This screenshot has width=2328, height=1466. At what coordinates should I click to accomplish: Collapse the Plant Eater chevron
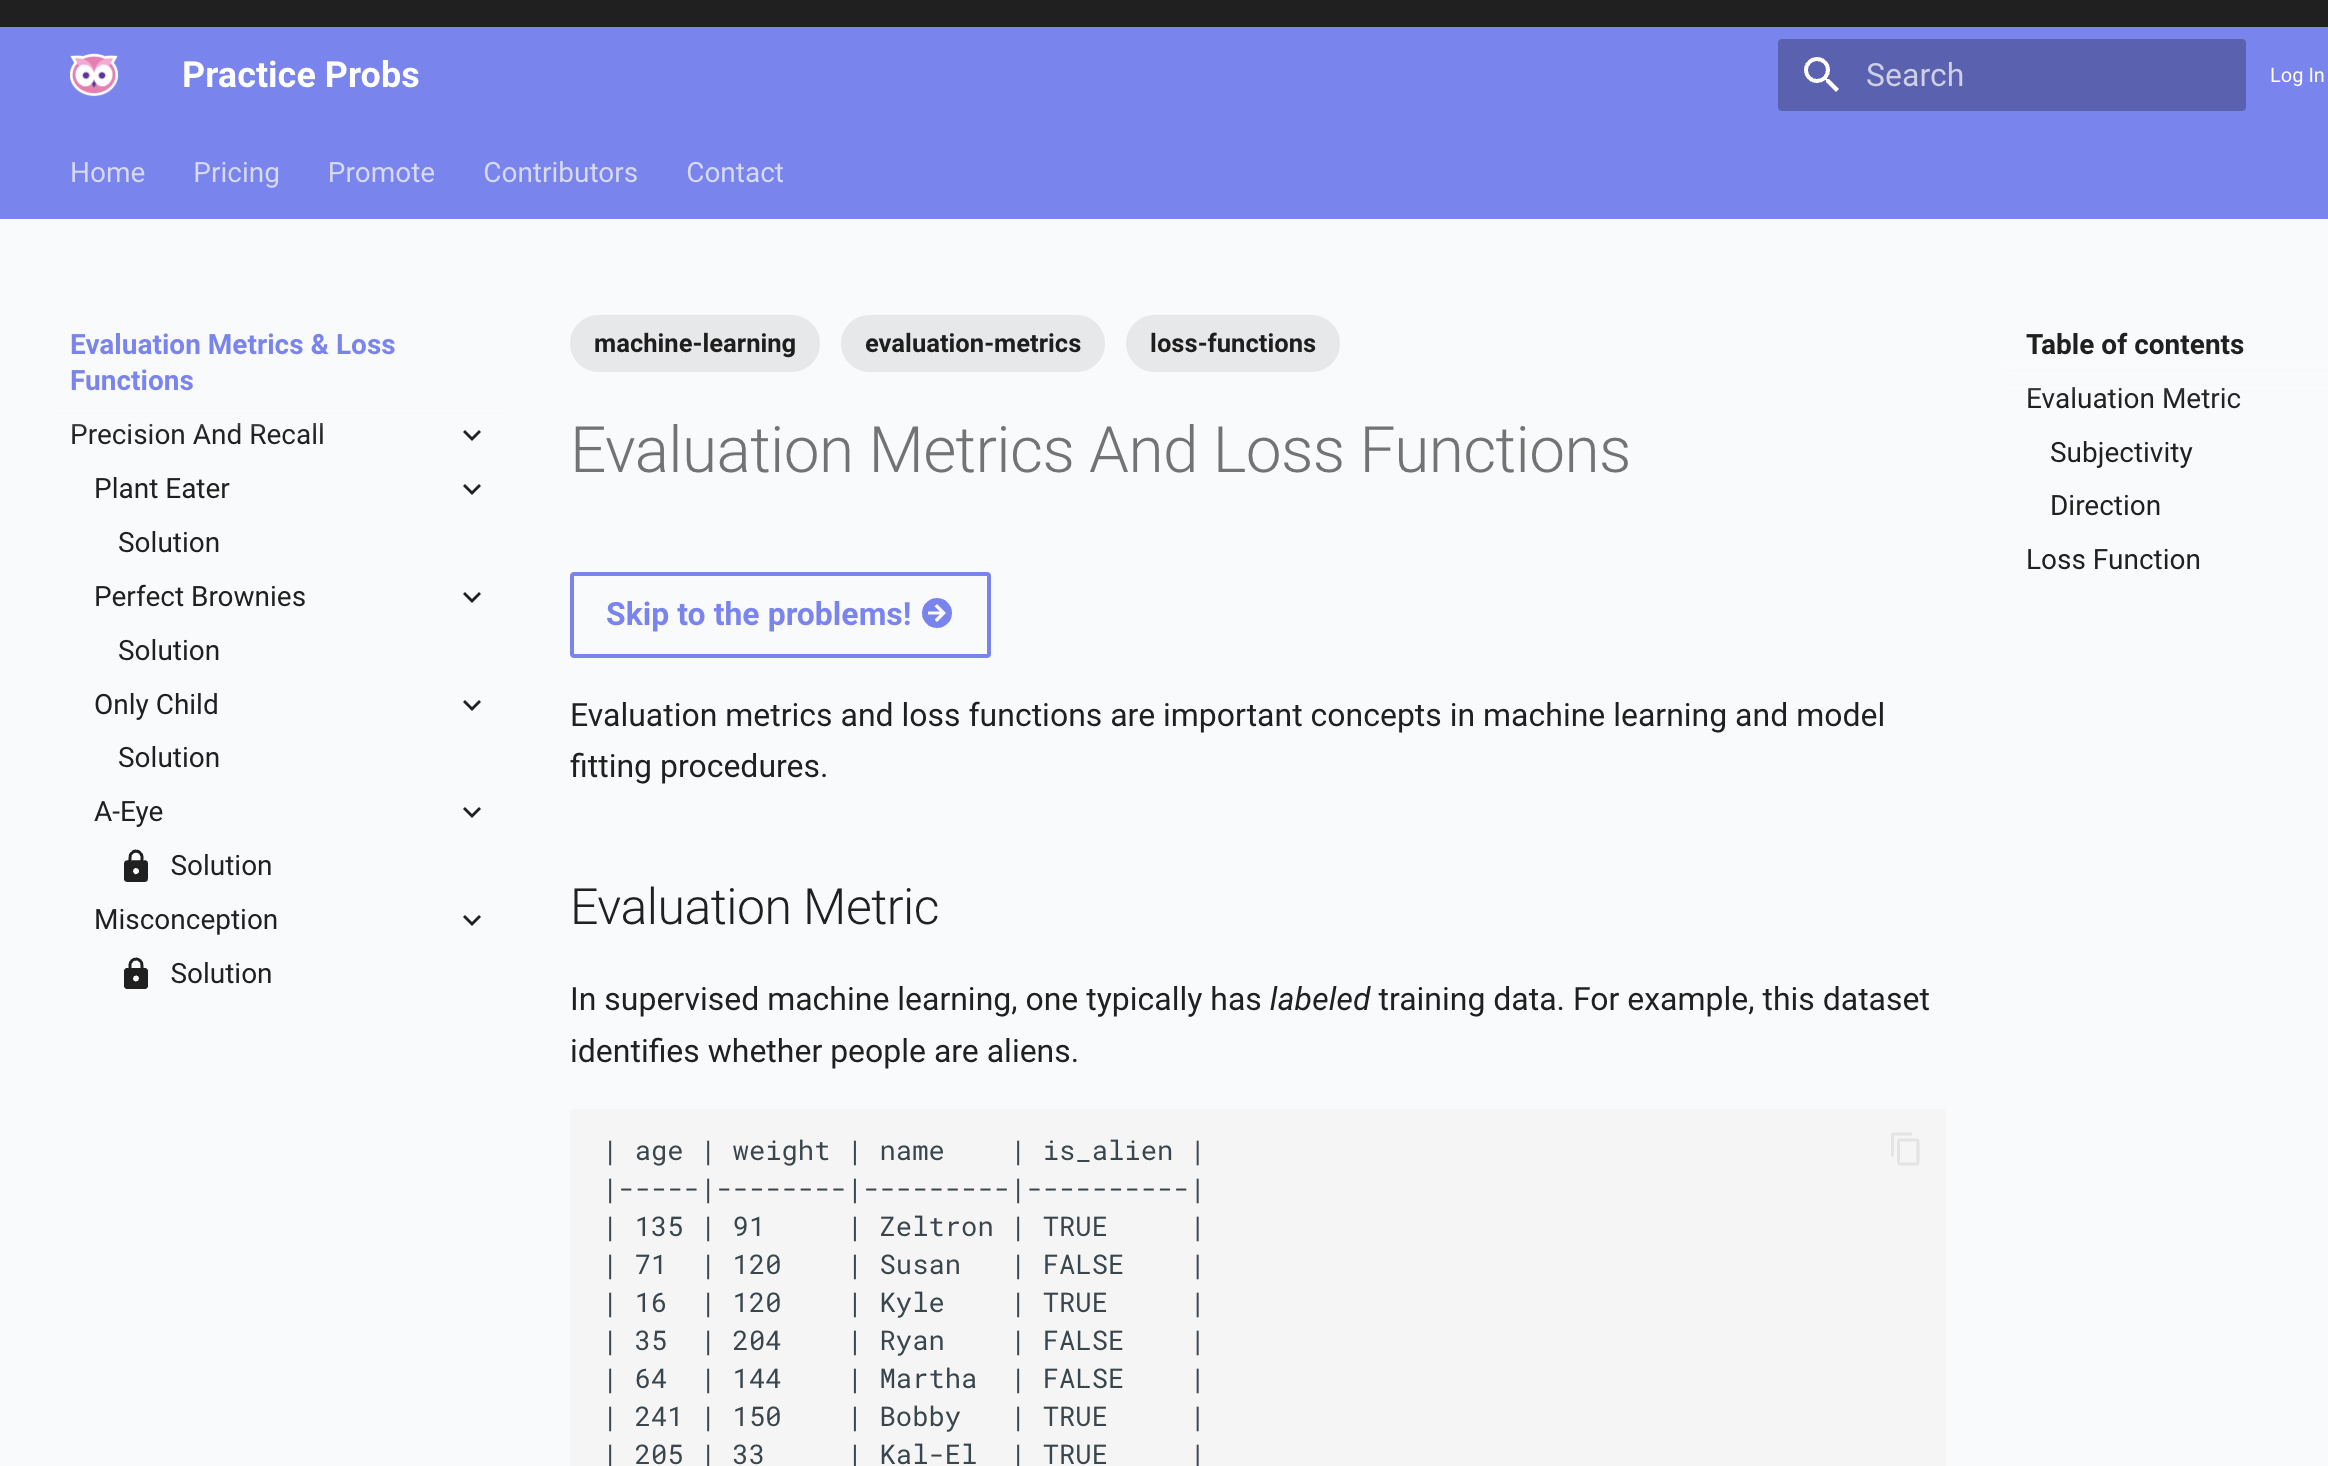click(x=472, y=489)
